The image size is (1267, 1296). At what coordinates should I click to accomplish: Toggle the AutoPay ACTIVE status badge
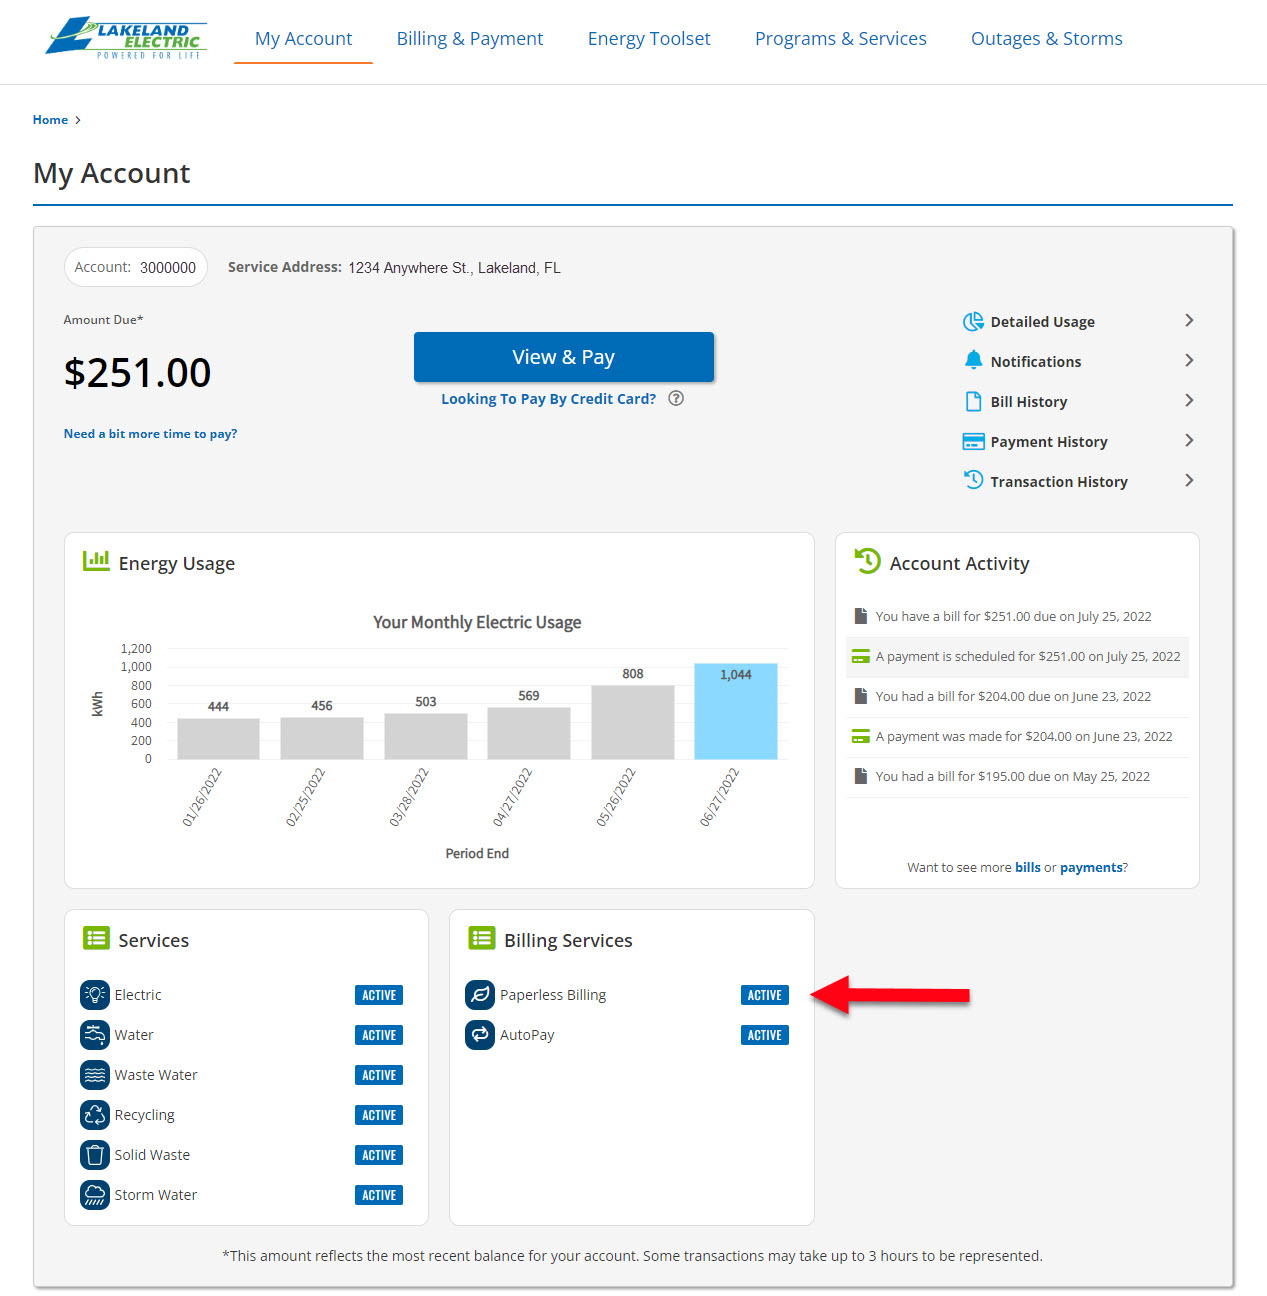764,1035
